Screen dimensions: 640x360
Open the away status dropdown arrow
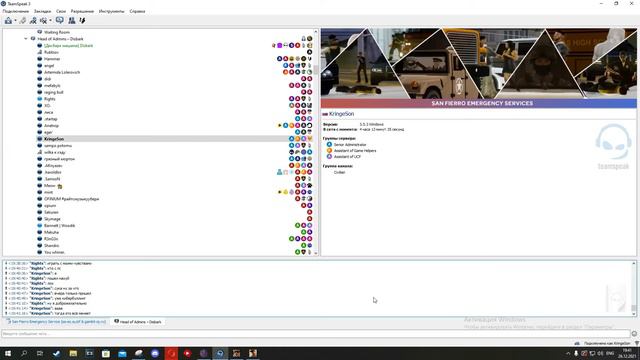tap(50, 21)
